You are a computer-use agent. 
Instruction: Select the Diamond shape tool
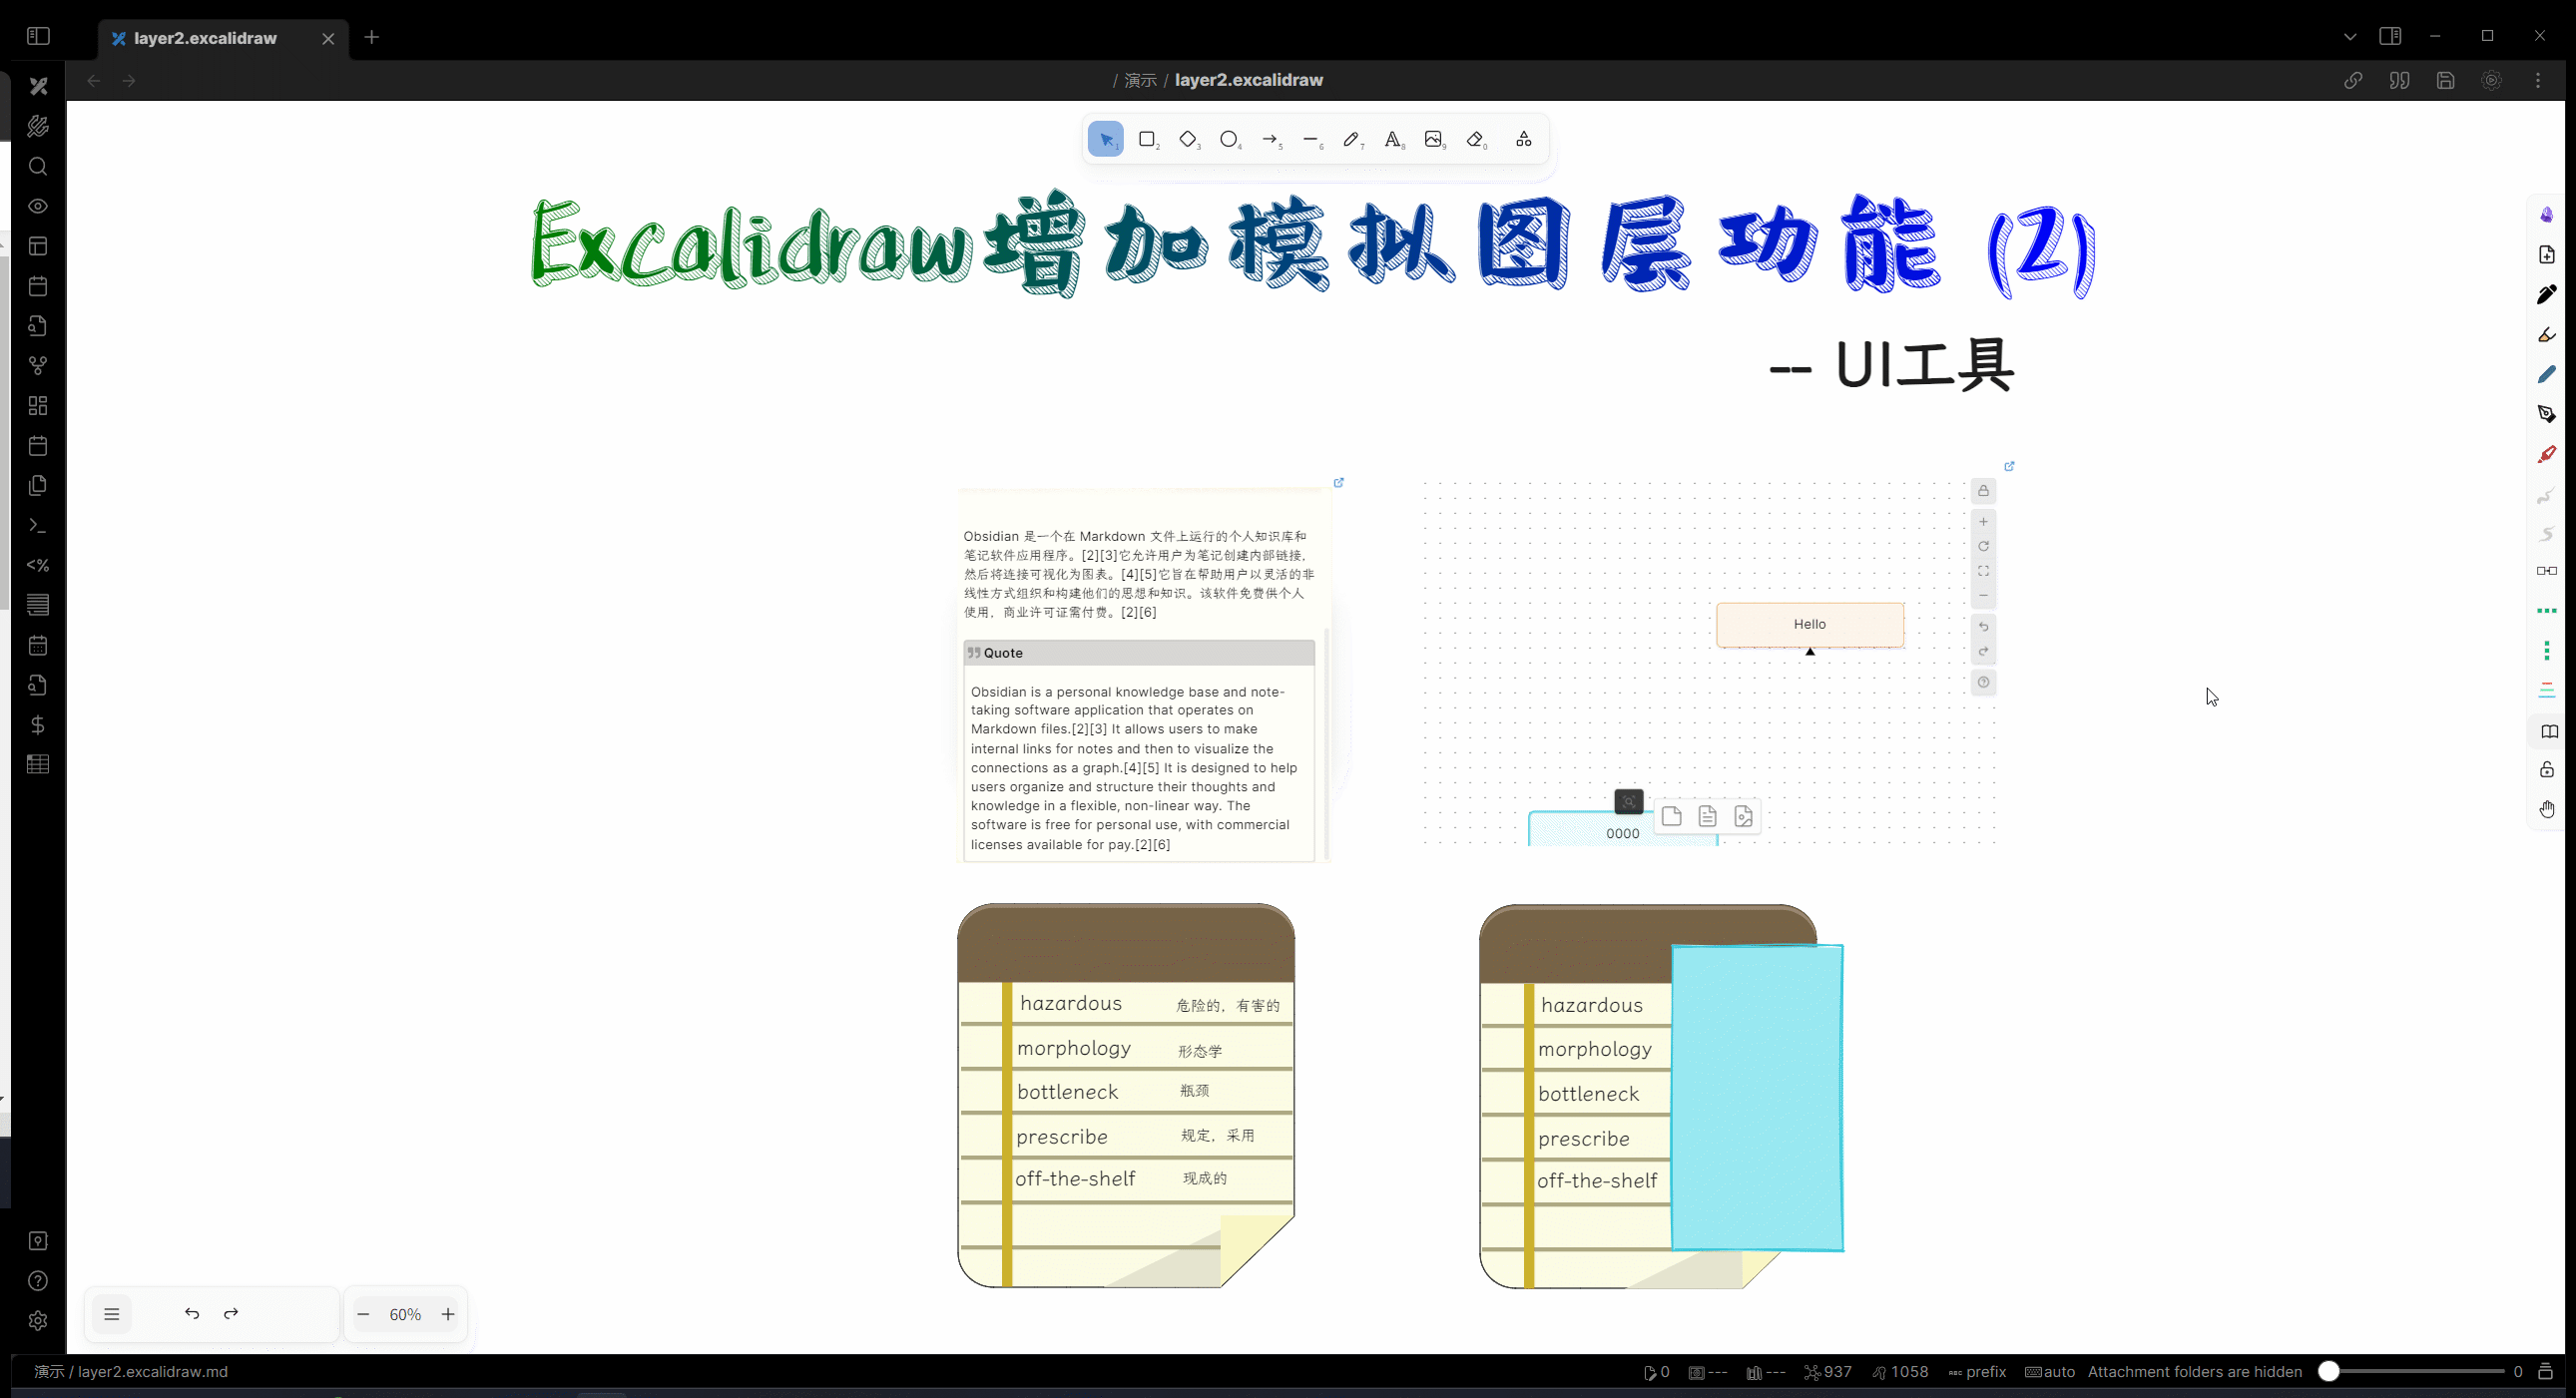pos(1188,139)
